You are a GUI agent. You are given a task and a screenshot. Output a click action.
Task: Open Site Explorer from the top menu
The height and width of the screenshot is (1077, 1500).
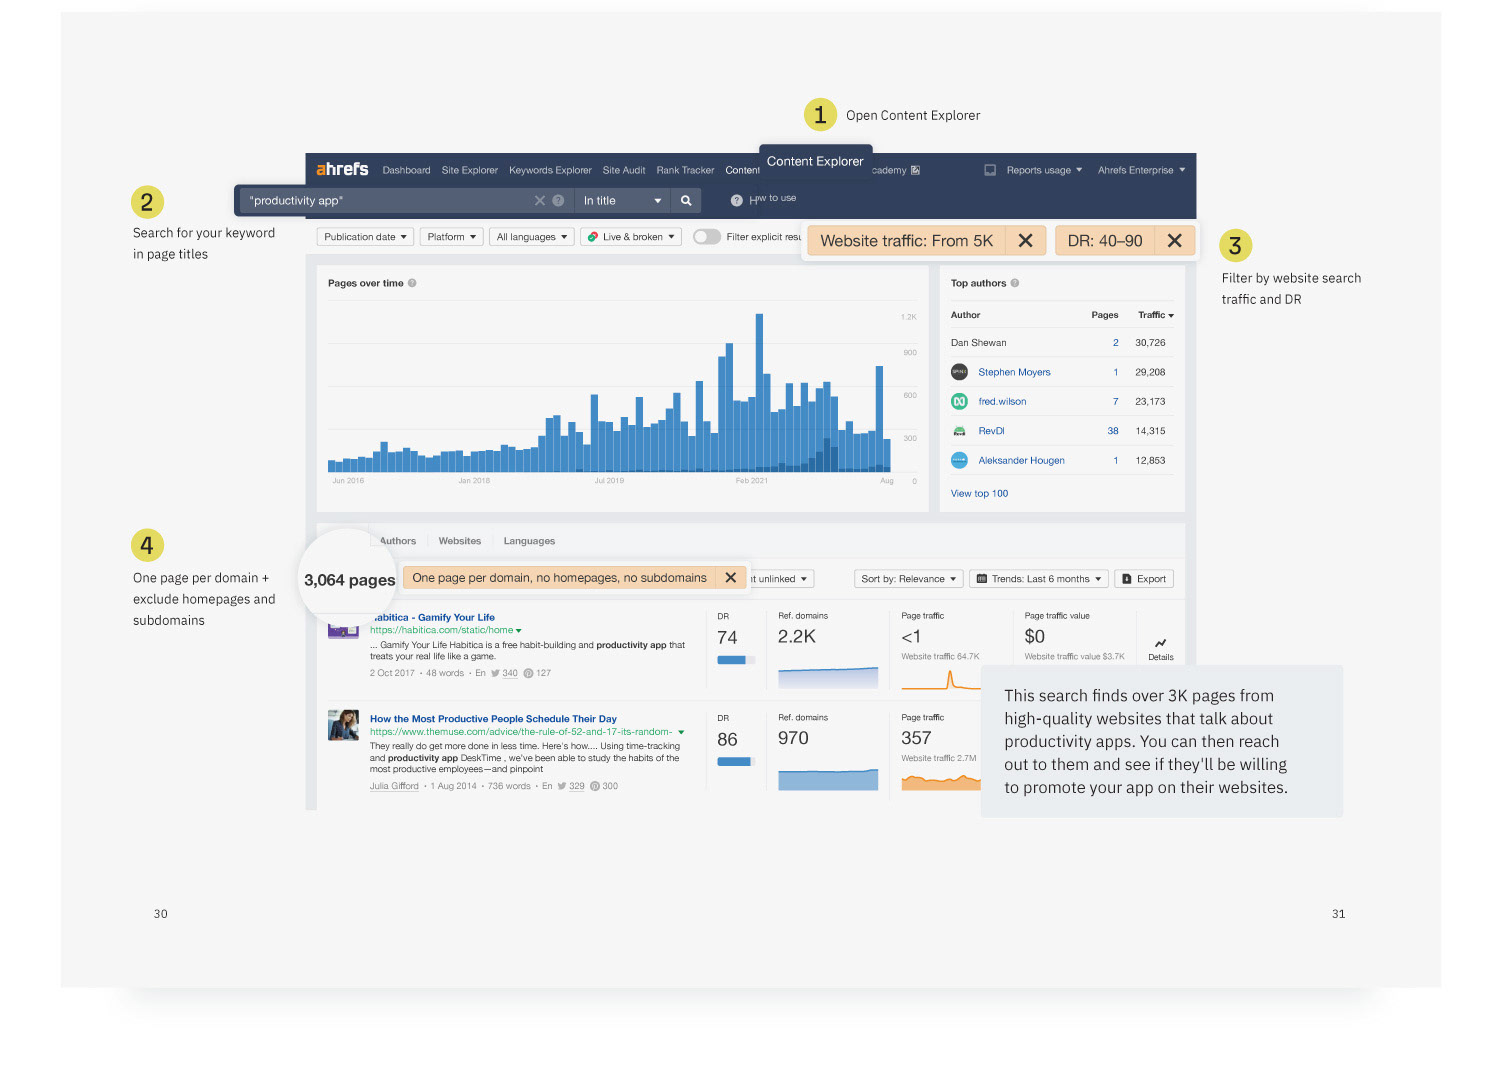tap(470, 170)
